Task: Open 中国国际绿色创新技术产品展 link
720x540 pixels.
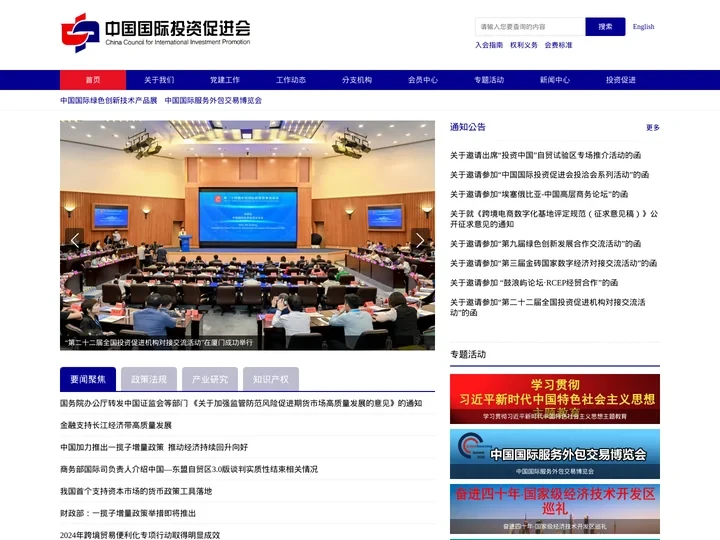Action: point(109,100)
